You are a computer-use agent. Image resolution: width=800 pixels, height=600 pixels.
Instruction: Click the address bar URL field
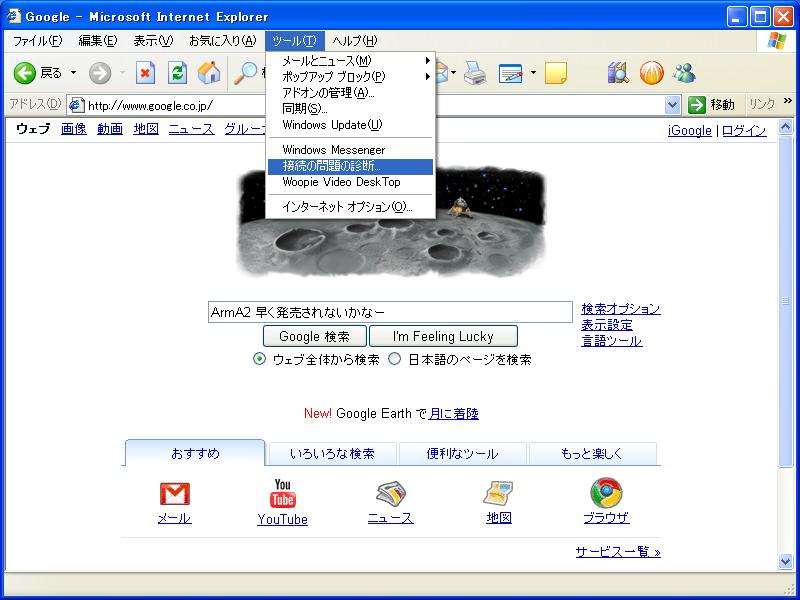[375, 106]
